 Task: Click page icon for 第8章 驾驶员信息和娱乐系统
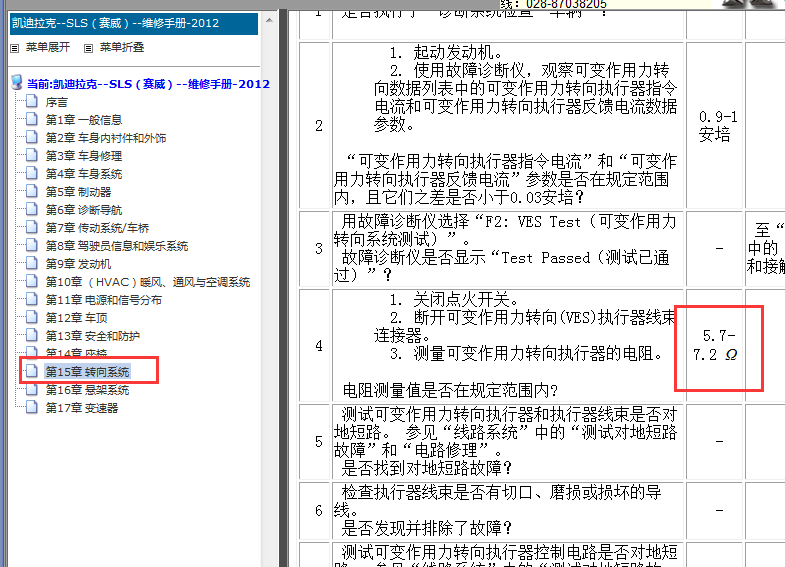point(32,246)
